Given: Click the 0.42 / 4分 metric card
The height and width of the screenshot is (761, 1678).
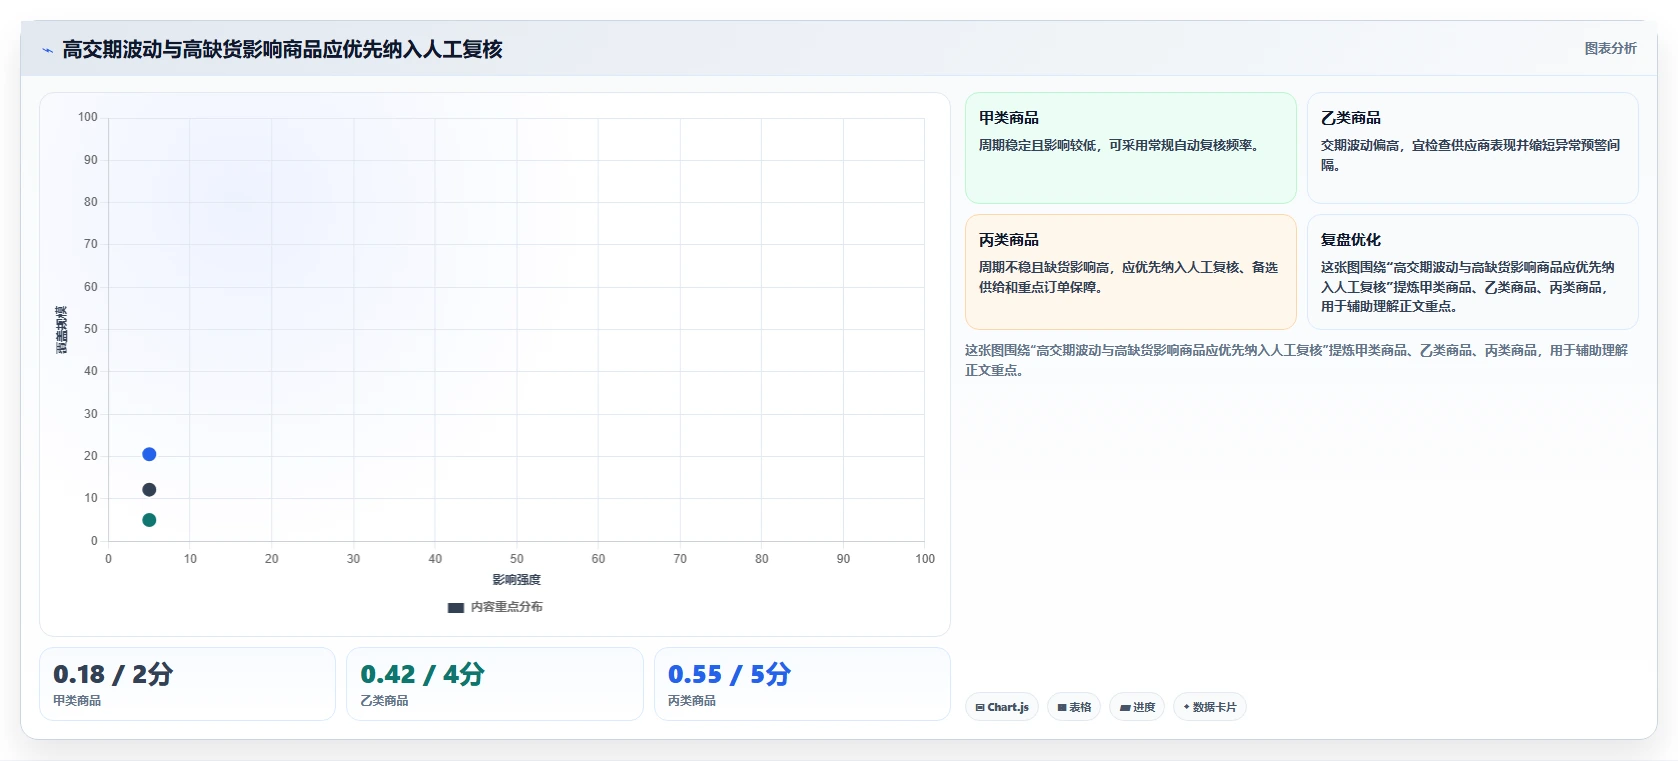Looking at the screenshot, I should 494,684.
